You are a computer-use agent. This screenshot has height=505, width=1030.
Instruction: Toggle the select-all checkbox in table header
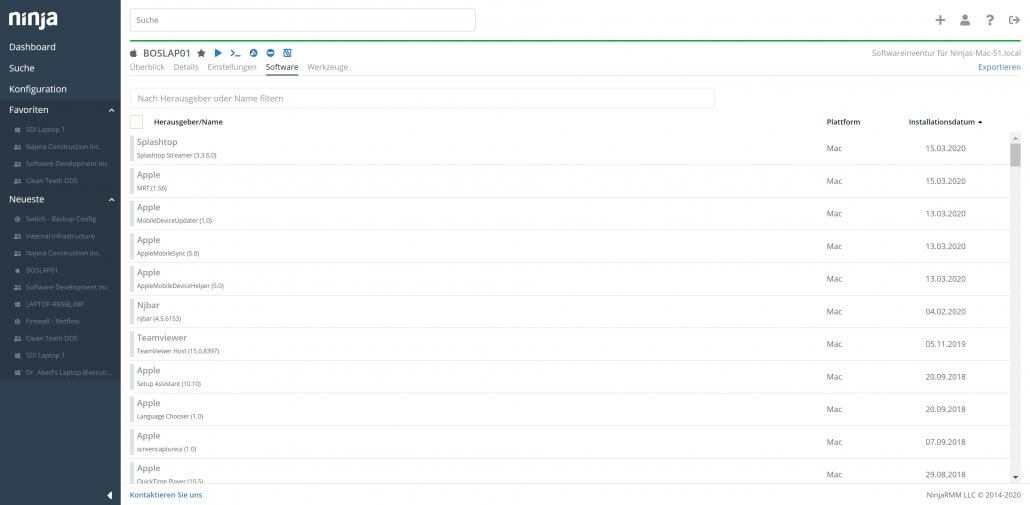pyautogui.click(x=137, y=122)
